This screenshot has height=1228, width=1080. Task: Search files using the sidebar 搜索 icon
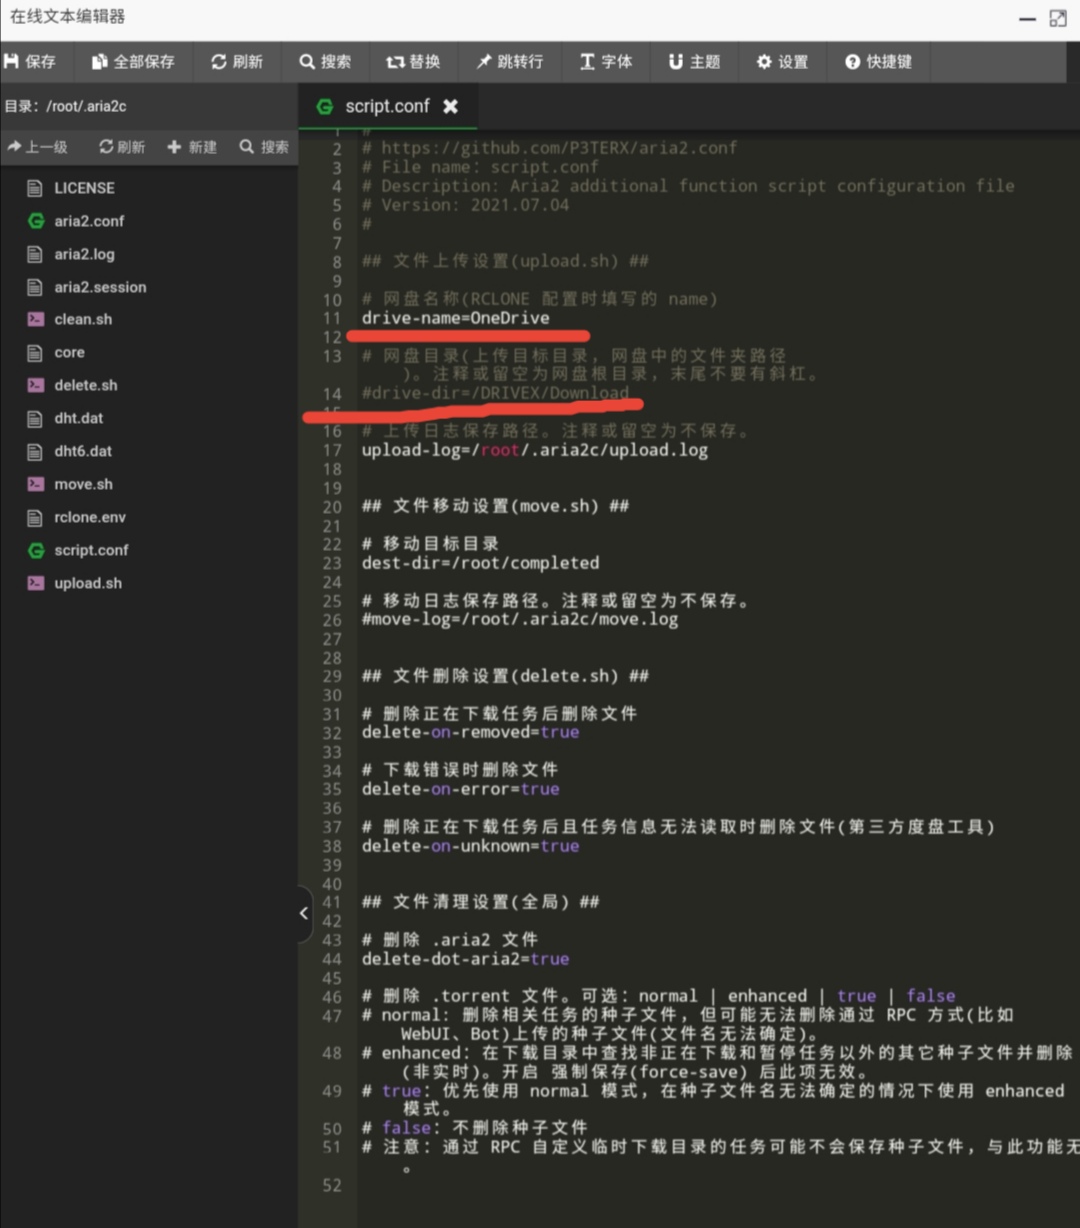click(x=263, y=147)
